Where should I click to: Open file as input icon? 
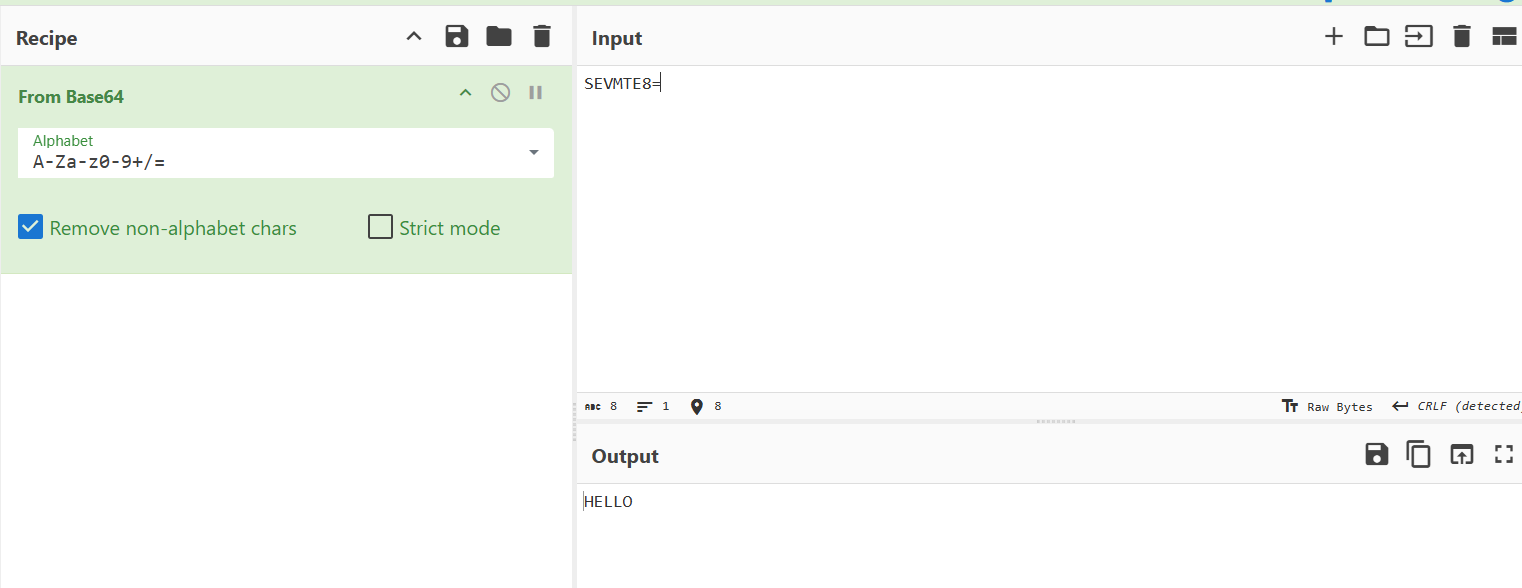pos(1419,37)
